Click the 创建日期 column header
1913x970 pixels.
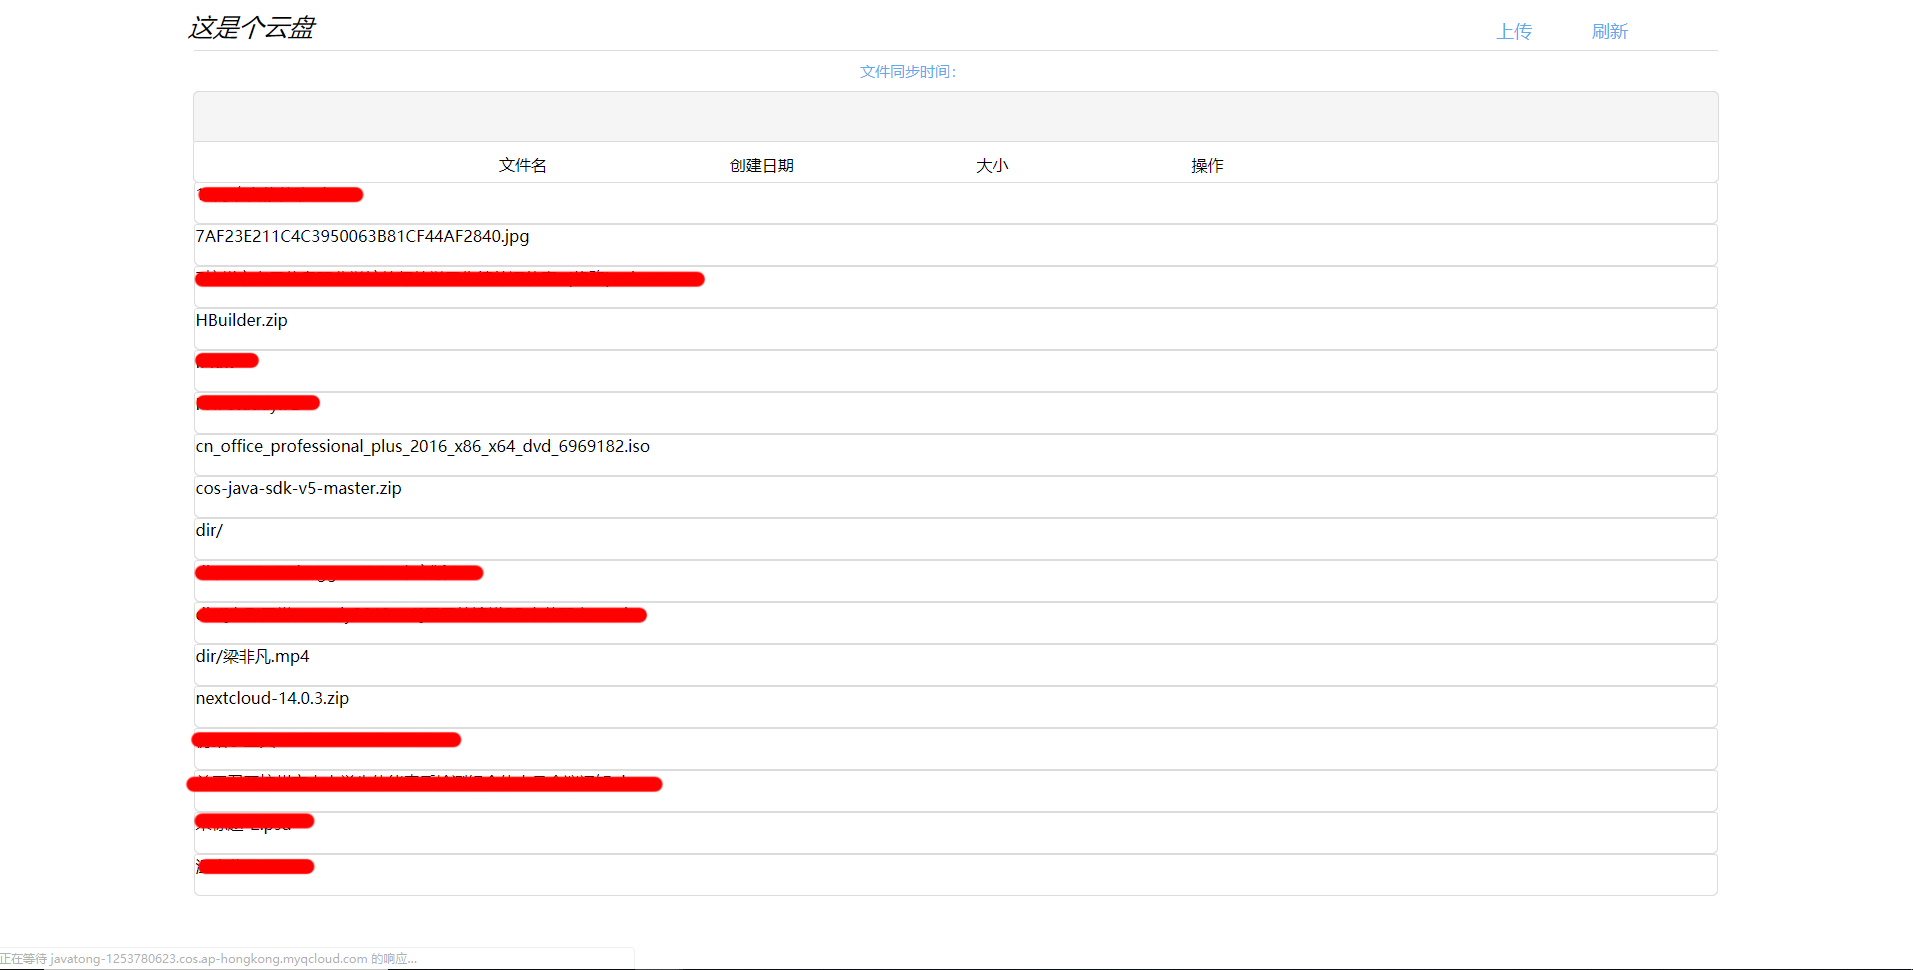761,165
